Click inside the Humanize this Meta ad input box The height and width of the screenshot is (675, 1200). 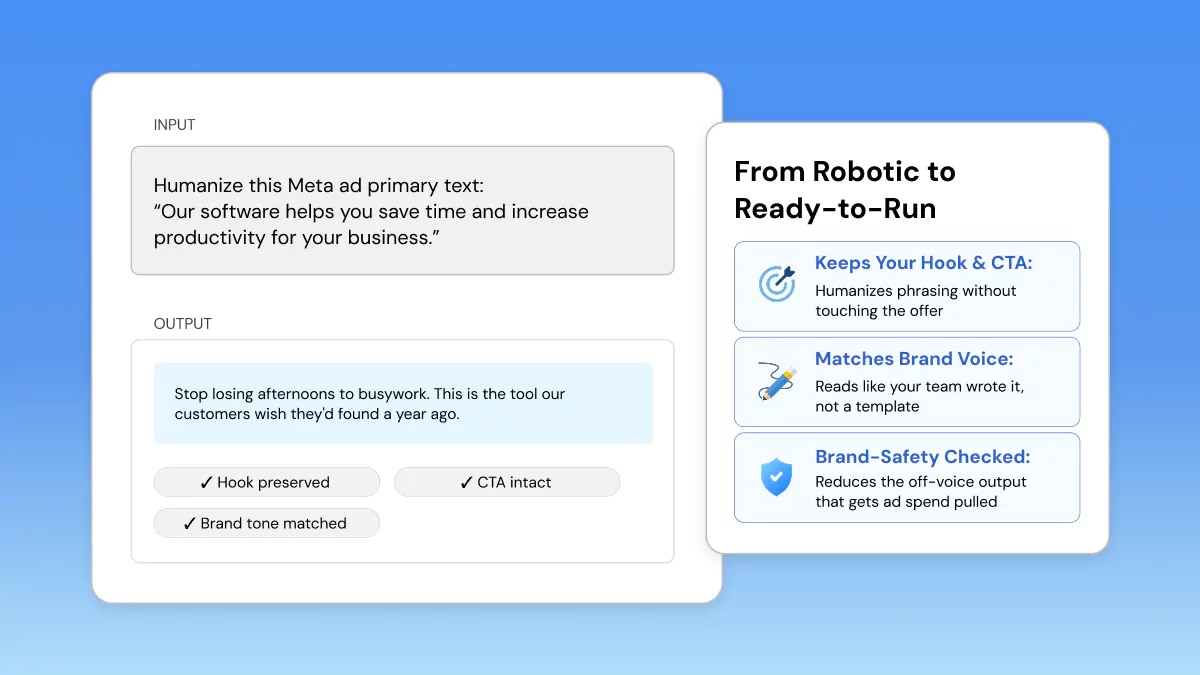pyautogui.click(x=402, y=210)
